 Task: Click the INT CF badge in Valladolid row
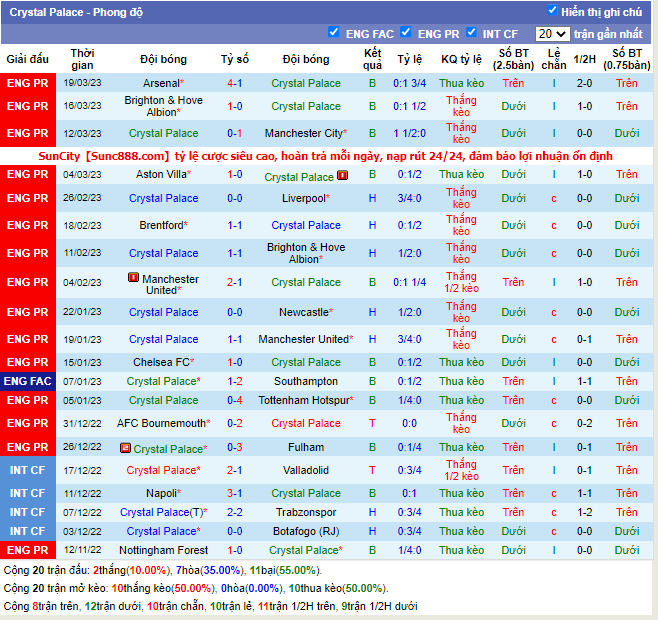(x=27, y=470)
